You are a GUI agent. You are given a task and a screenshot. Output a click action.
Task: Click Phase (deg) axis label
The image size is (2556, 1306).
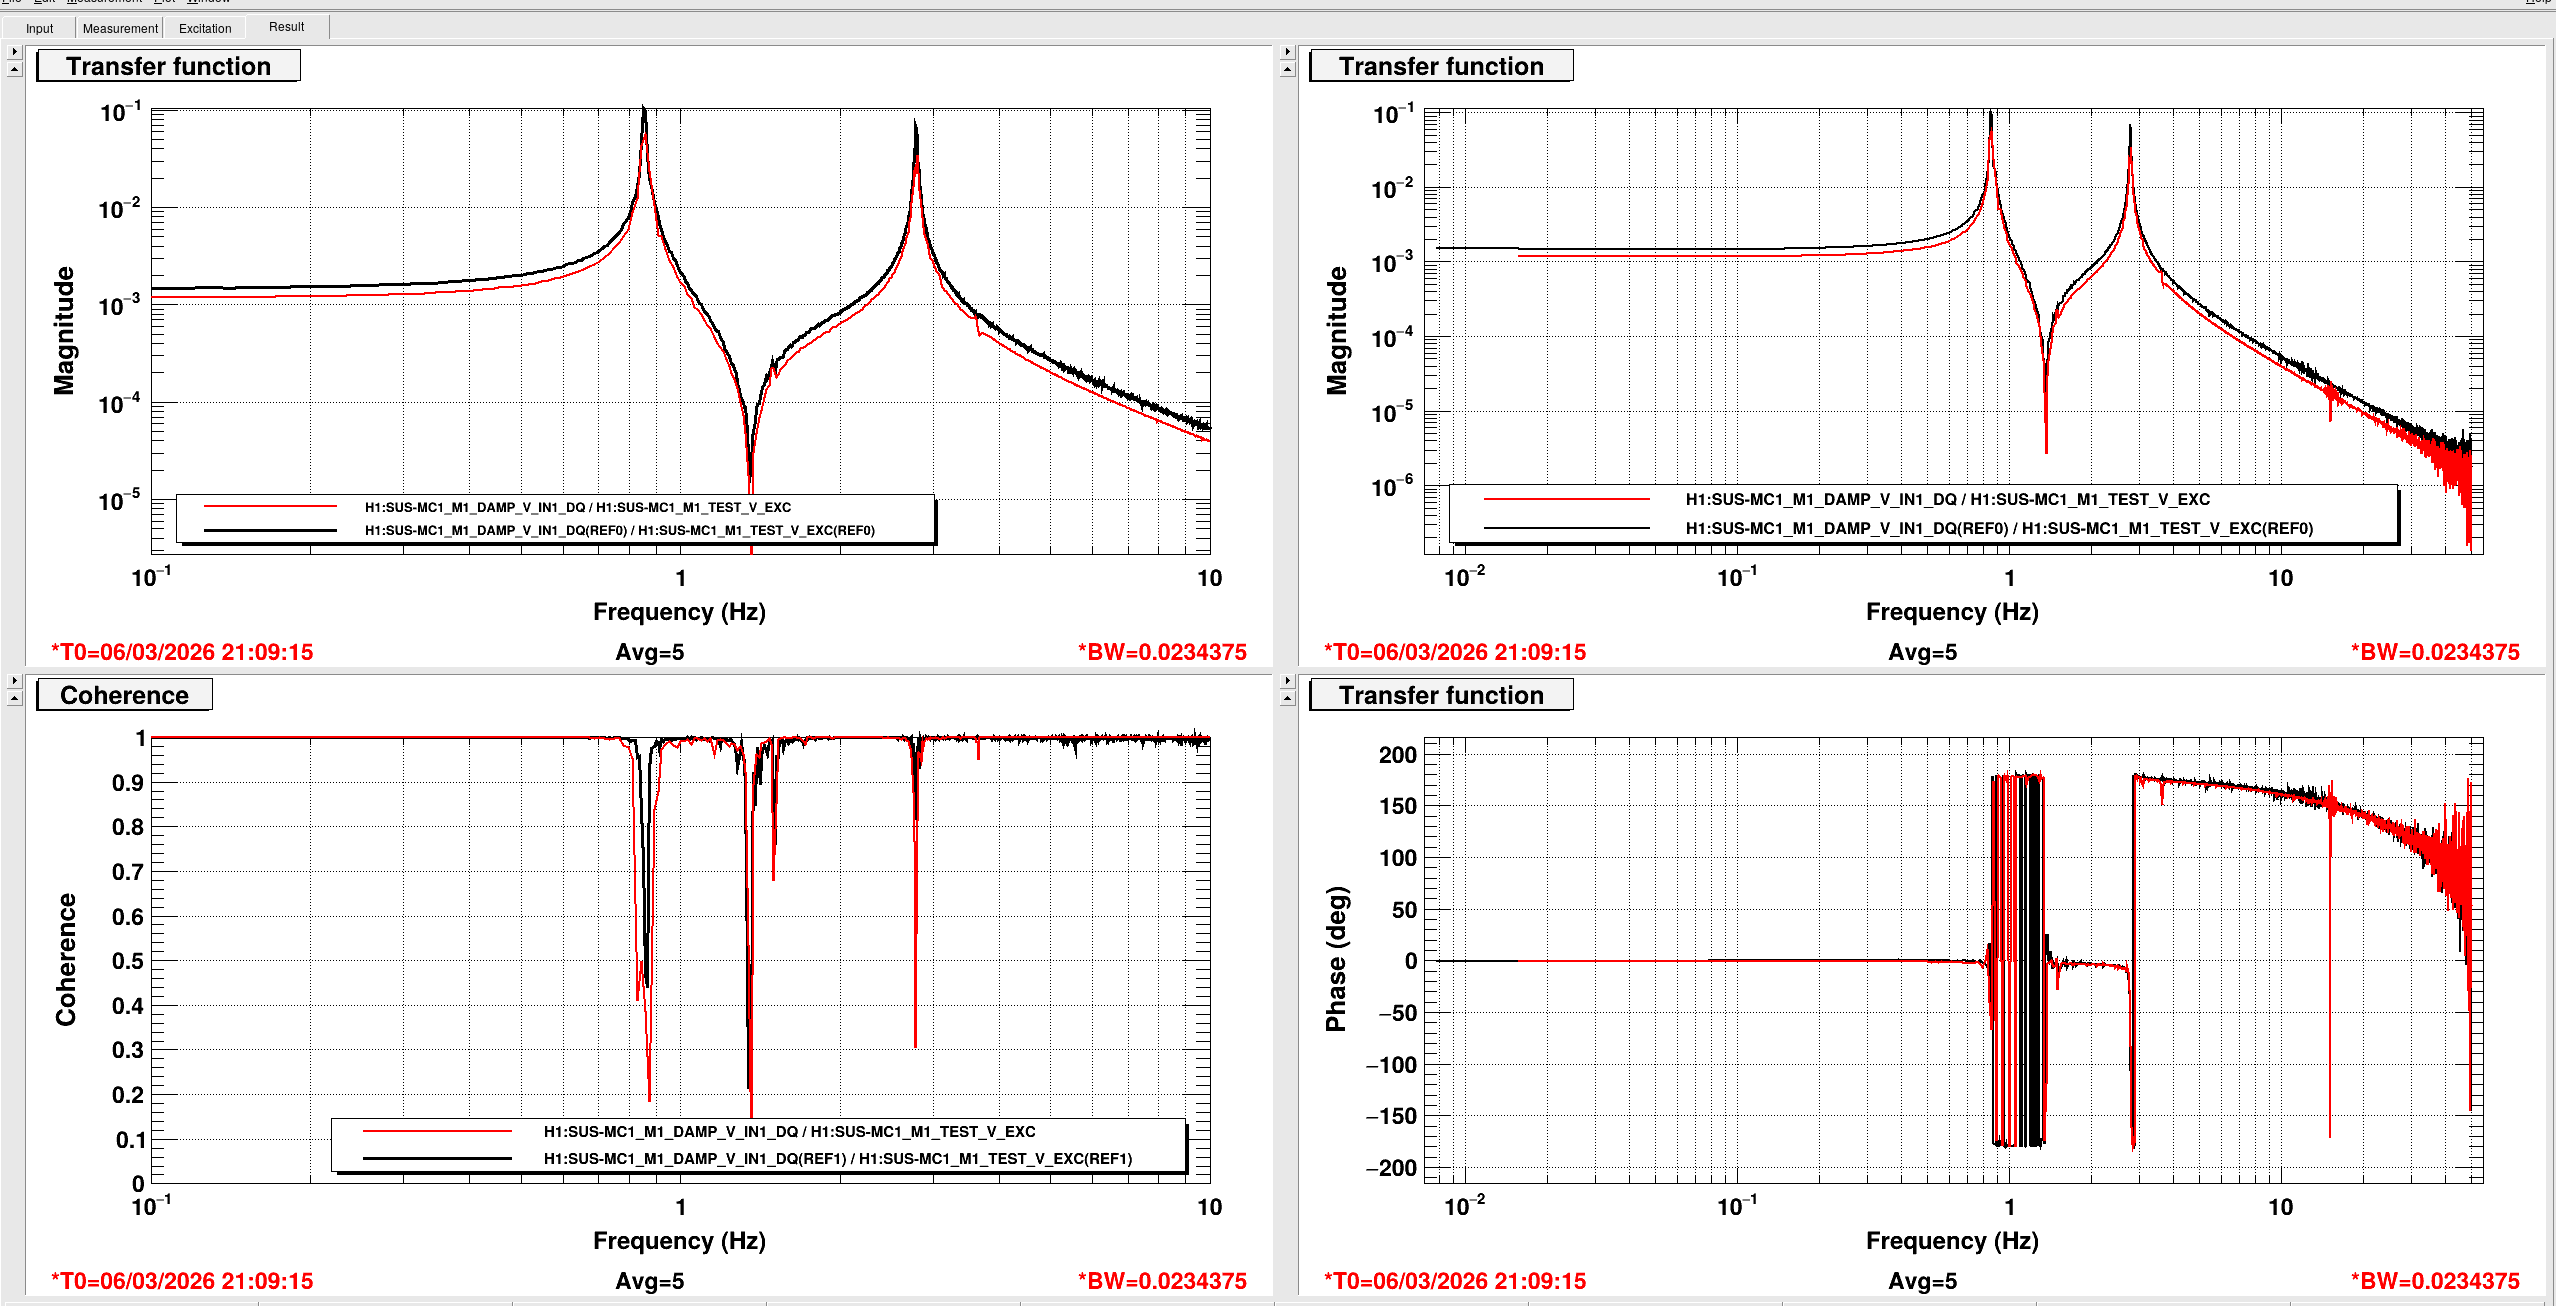tap(1336, 958)
